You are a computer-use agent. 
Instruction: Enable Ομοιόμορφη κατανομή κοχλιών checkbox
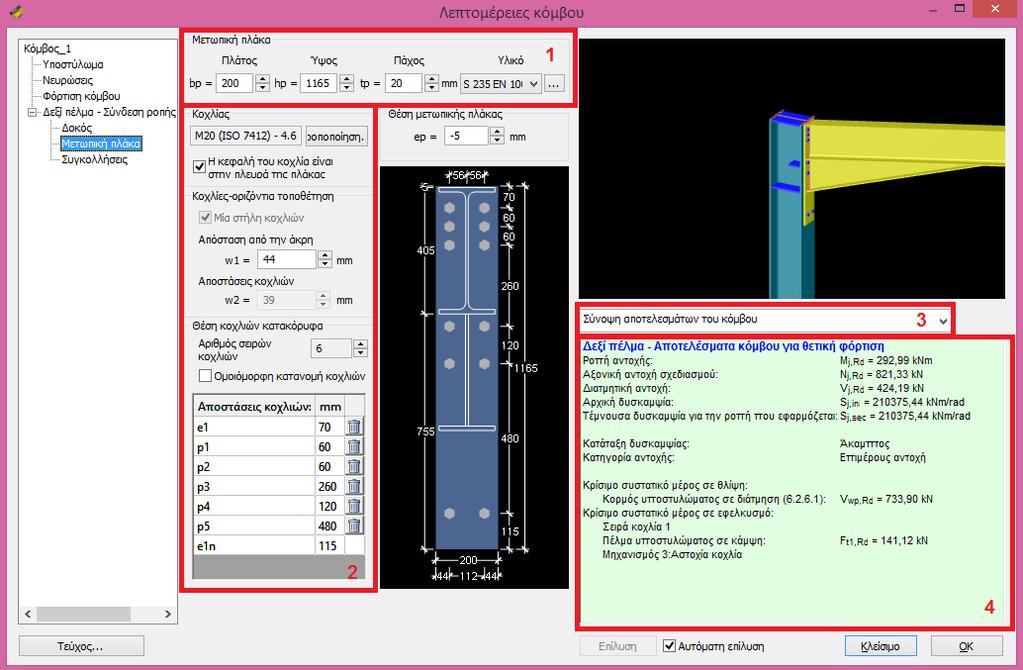205,376
